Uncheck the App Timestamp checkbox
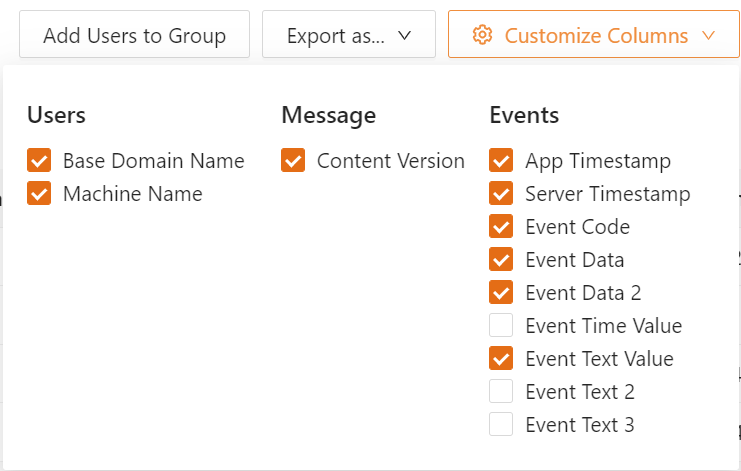 coord(501,160)
